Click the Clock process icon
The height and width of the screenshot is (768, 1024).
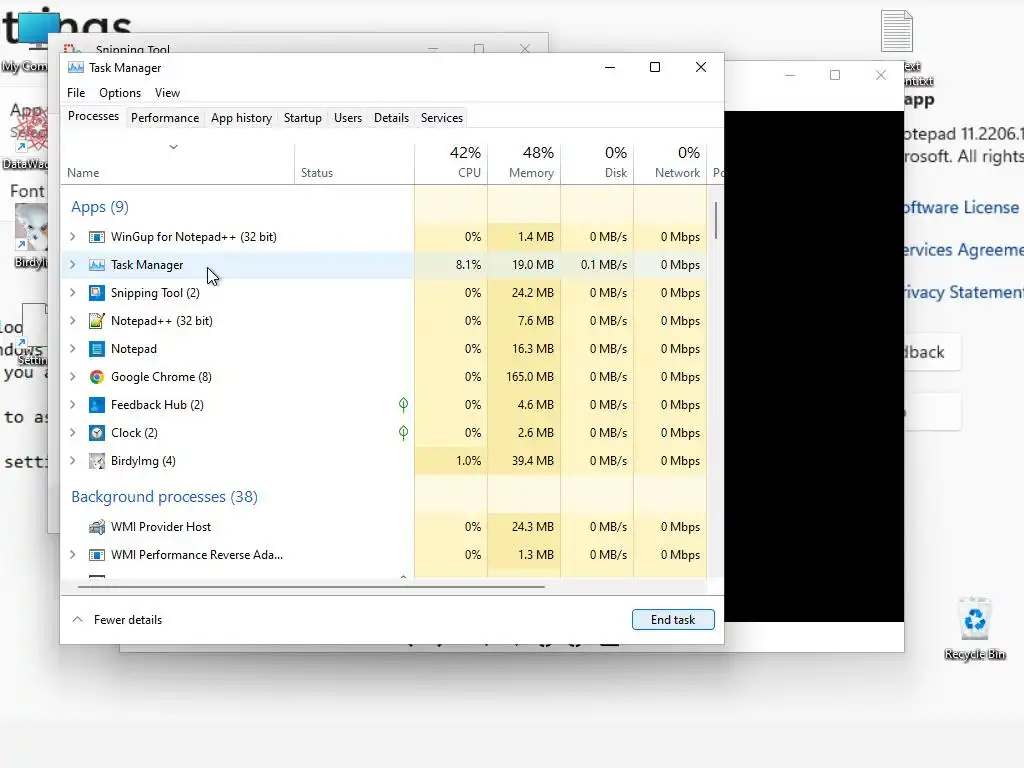97,433
